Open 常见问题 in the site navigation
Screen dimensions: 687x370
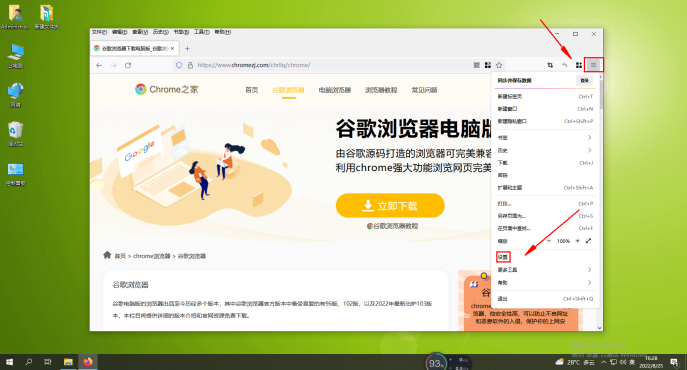[x=424, y=90]
